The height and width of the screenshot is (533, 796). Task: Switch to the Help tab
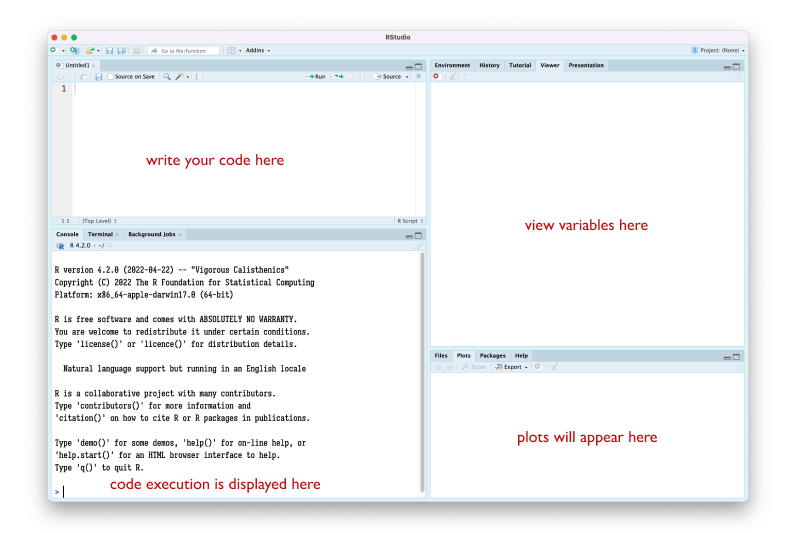521,355
